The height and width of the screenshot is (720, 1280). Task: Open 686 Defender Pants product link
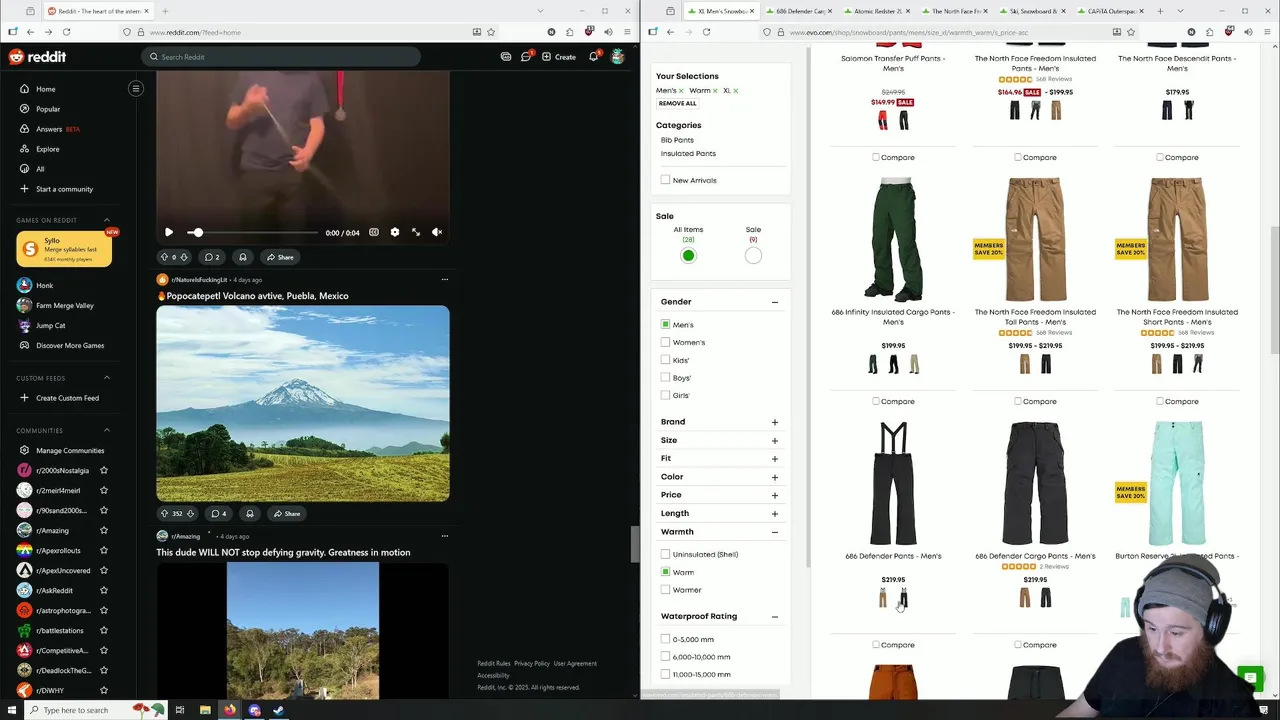(893, 556)
